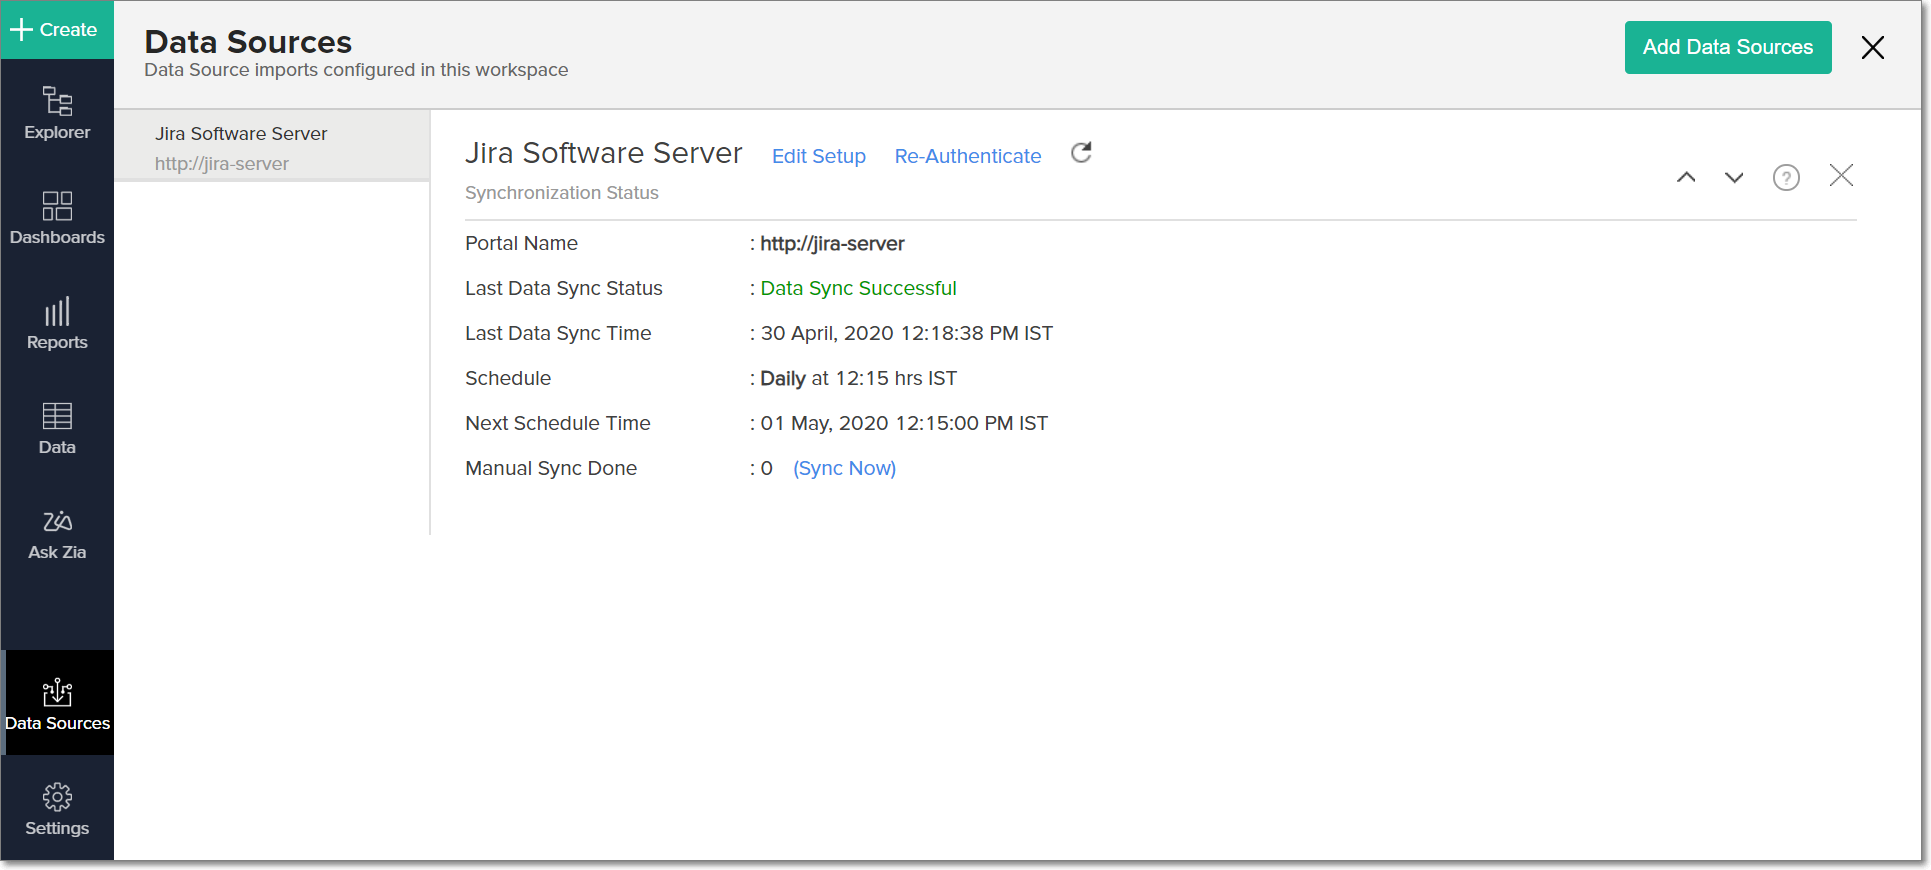Screen dimensions: 1931x870
Task: Open the help question mark icon
Action: 1786,178
